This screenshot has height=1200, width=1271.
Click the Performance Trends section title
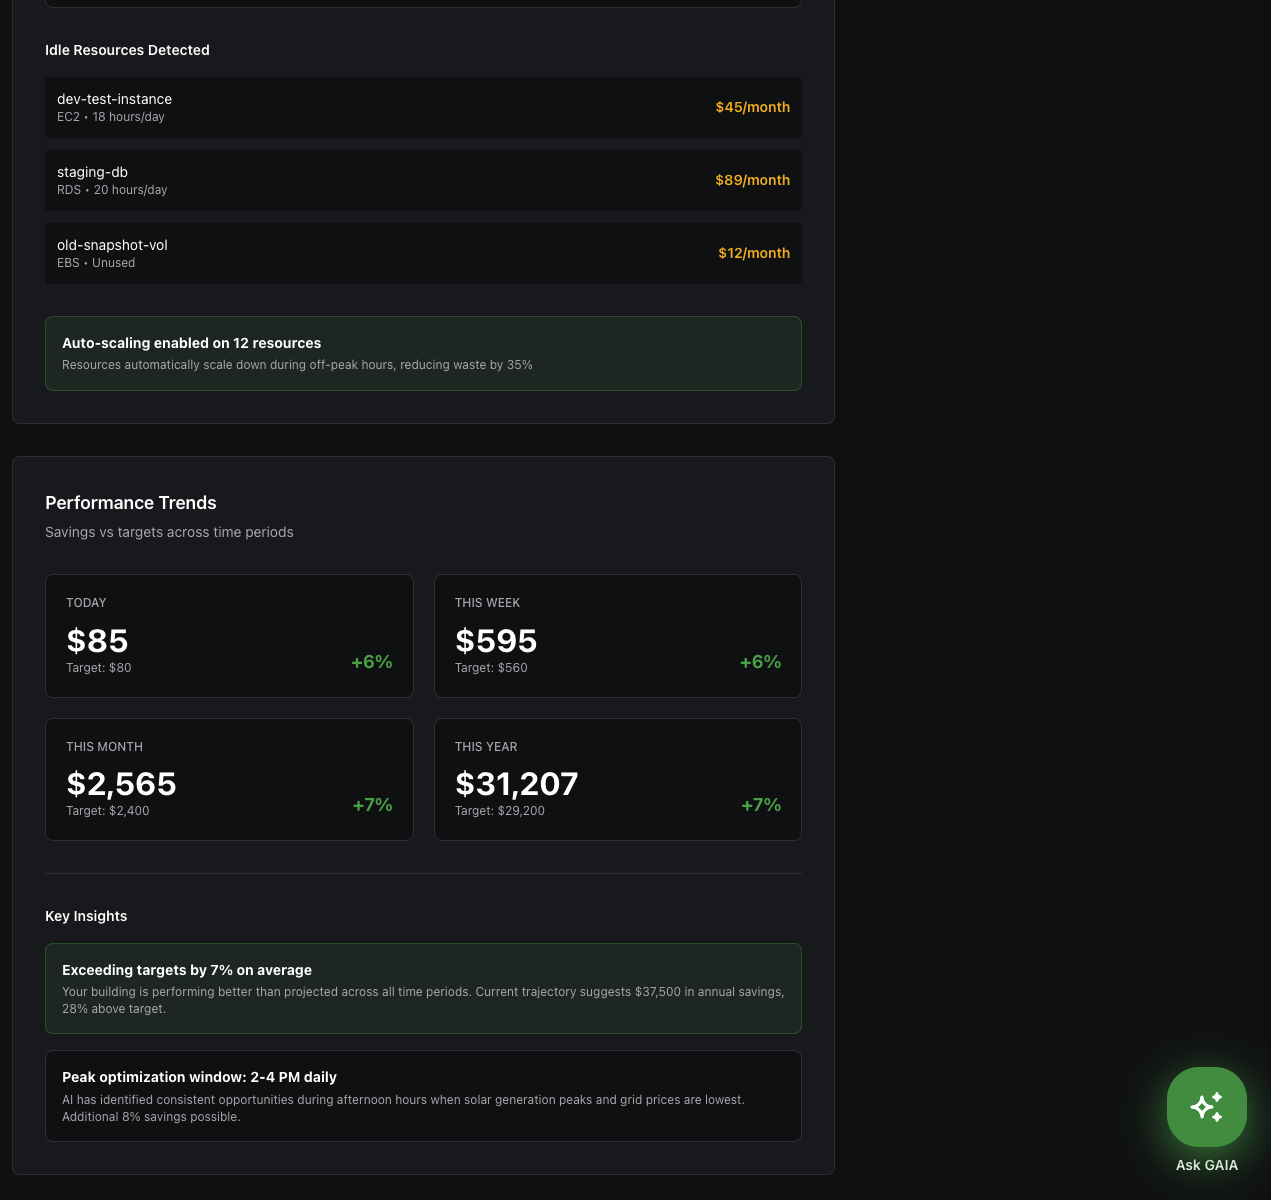(131, 503)
